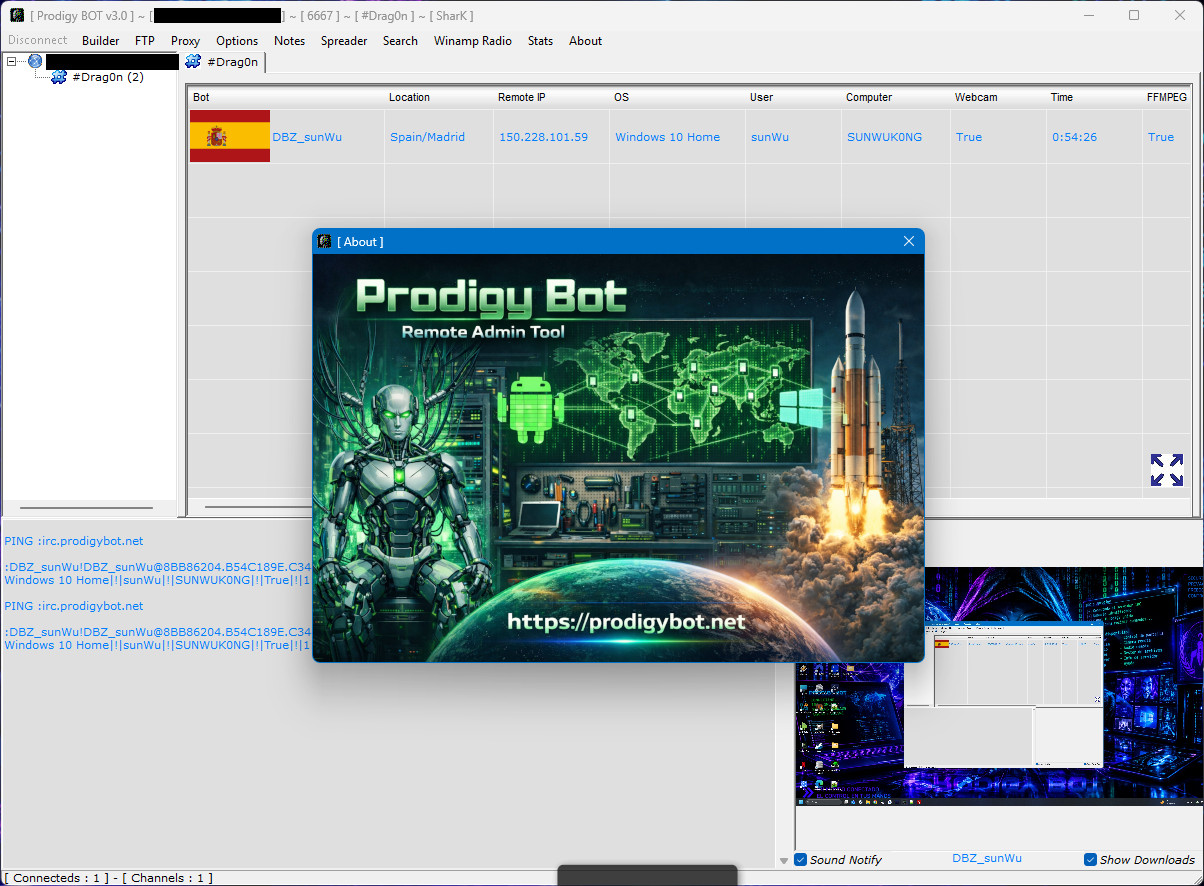Click the sunWu user cell

point(769,137)
